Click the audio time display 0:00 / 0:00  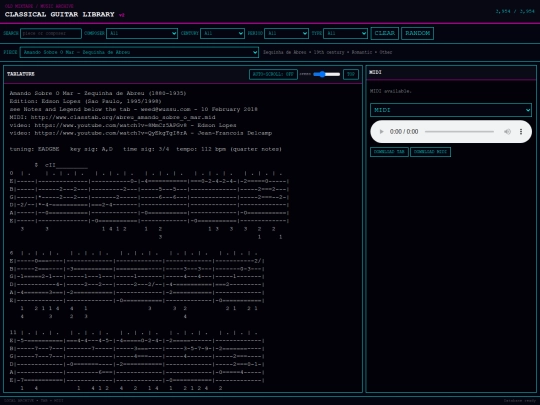(x=404, y=132)
